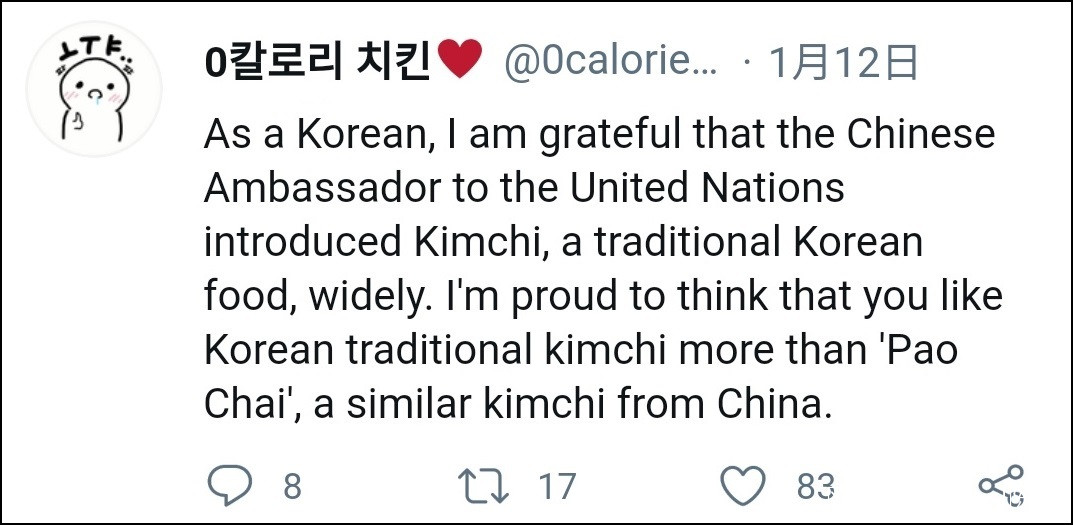Open the 0칼로리 치킨 display name profile
The image size is (1073, 525).
point(317,63)
